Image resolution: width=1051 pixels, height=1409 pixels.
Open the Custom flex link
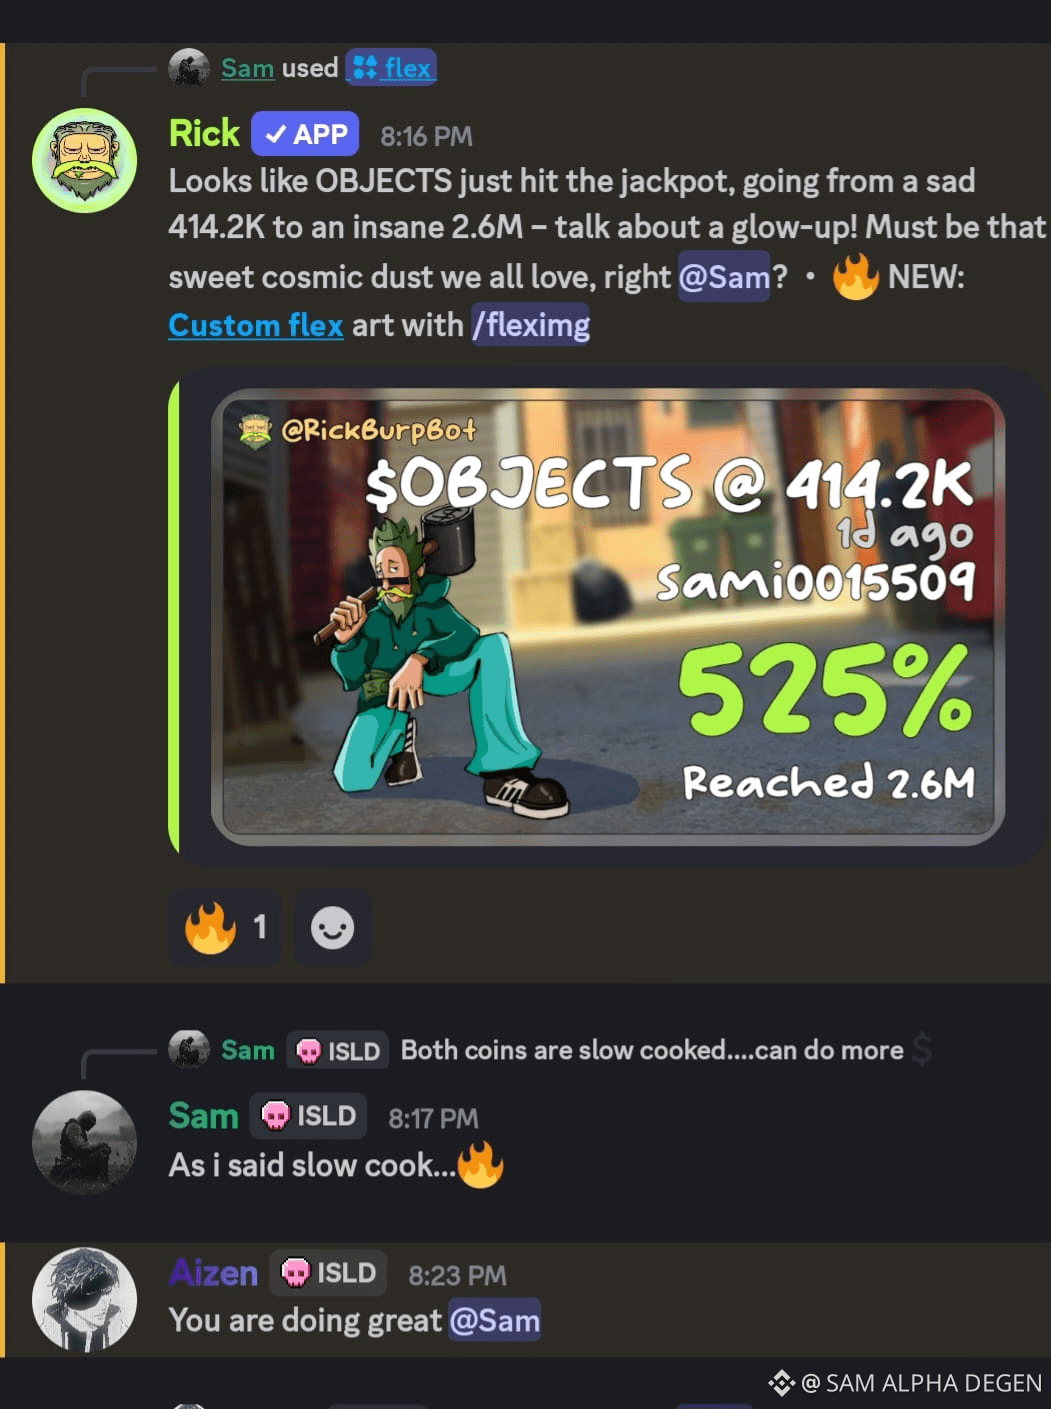click(256, 325)
